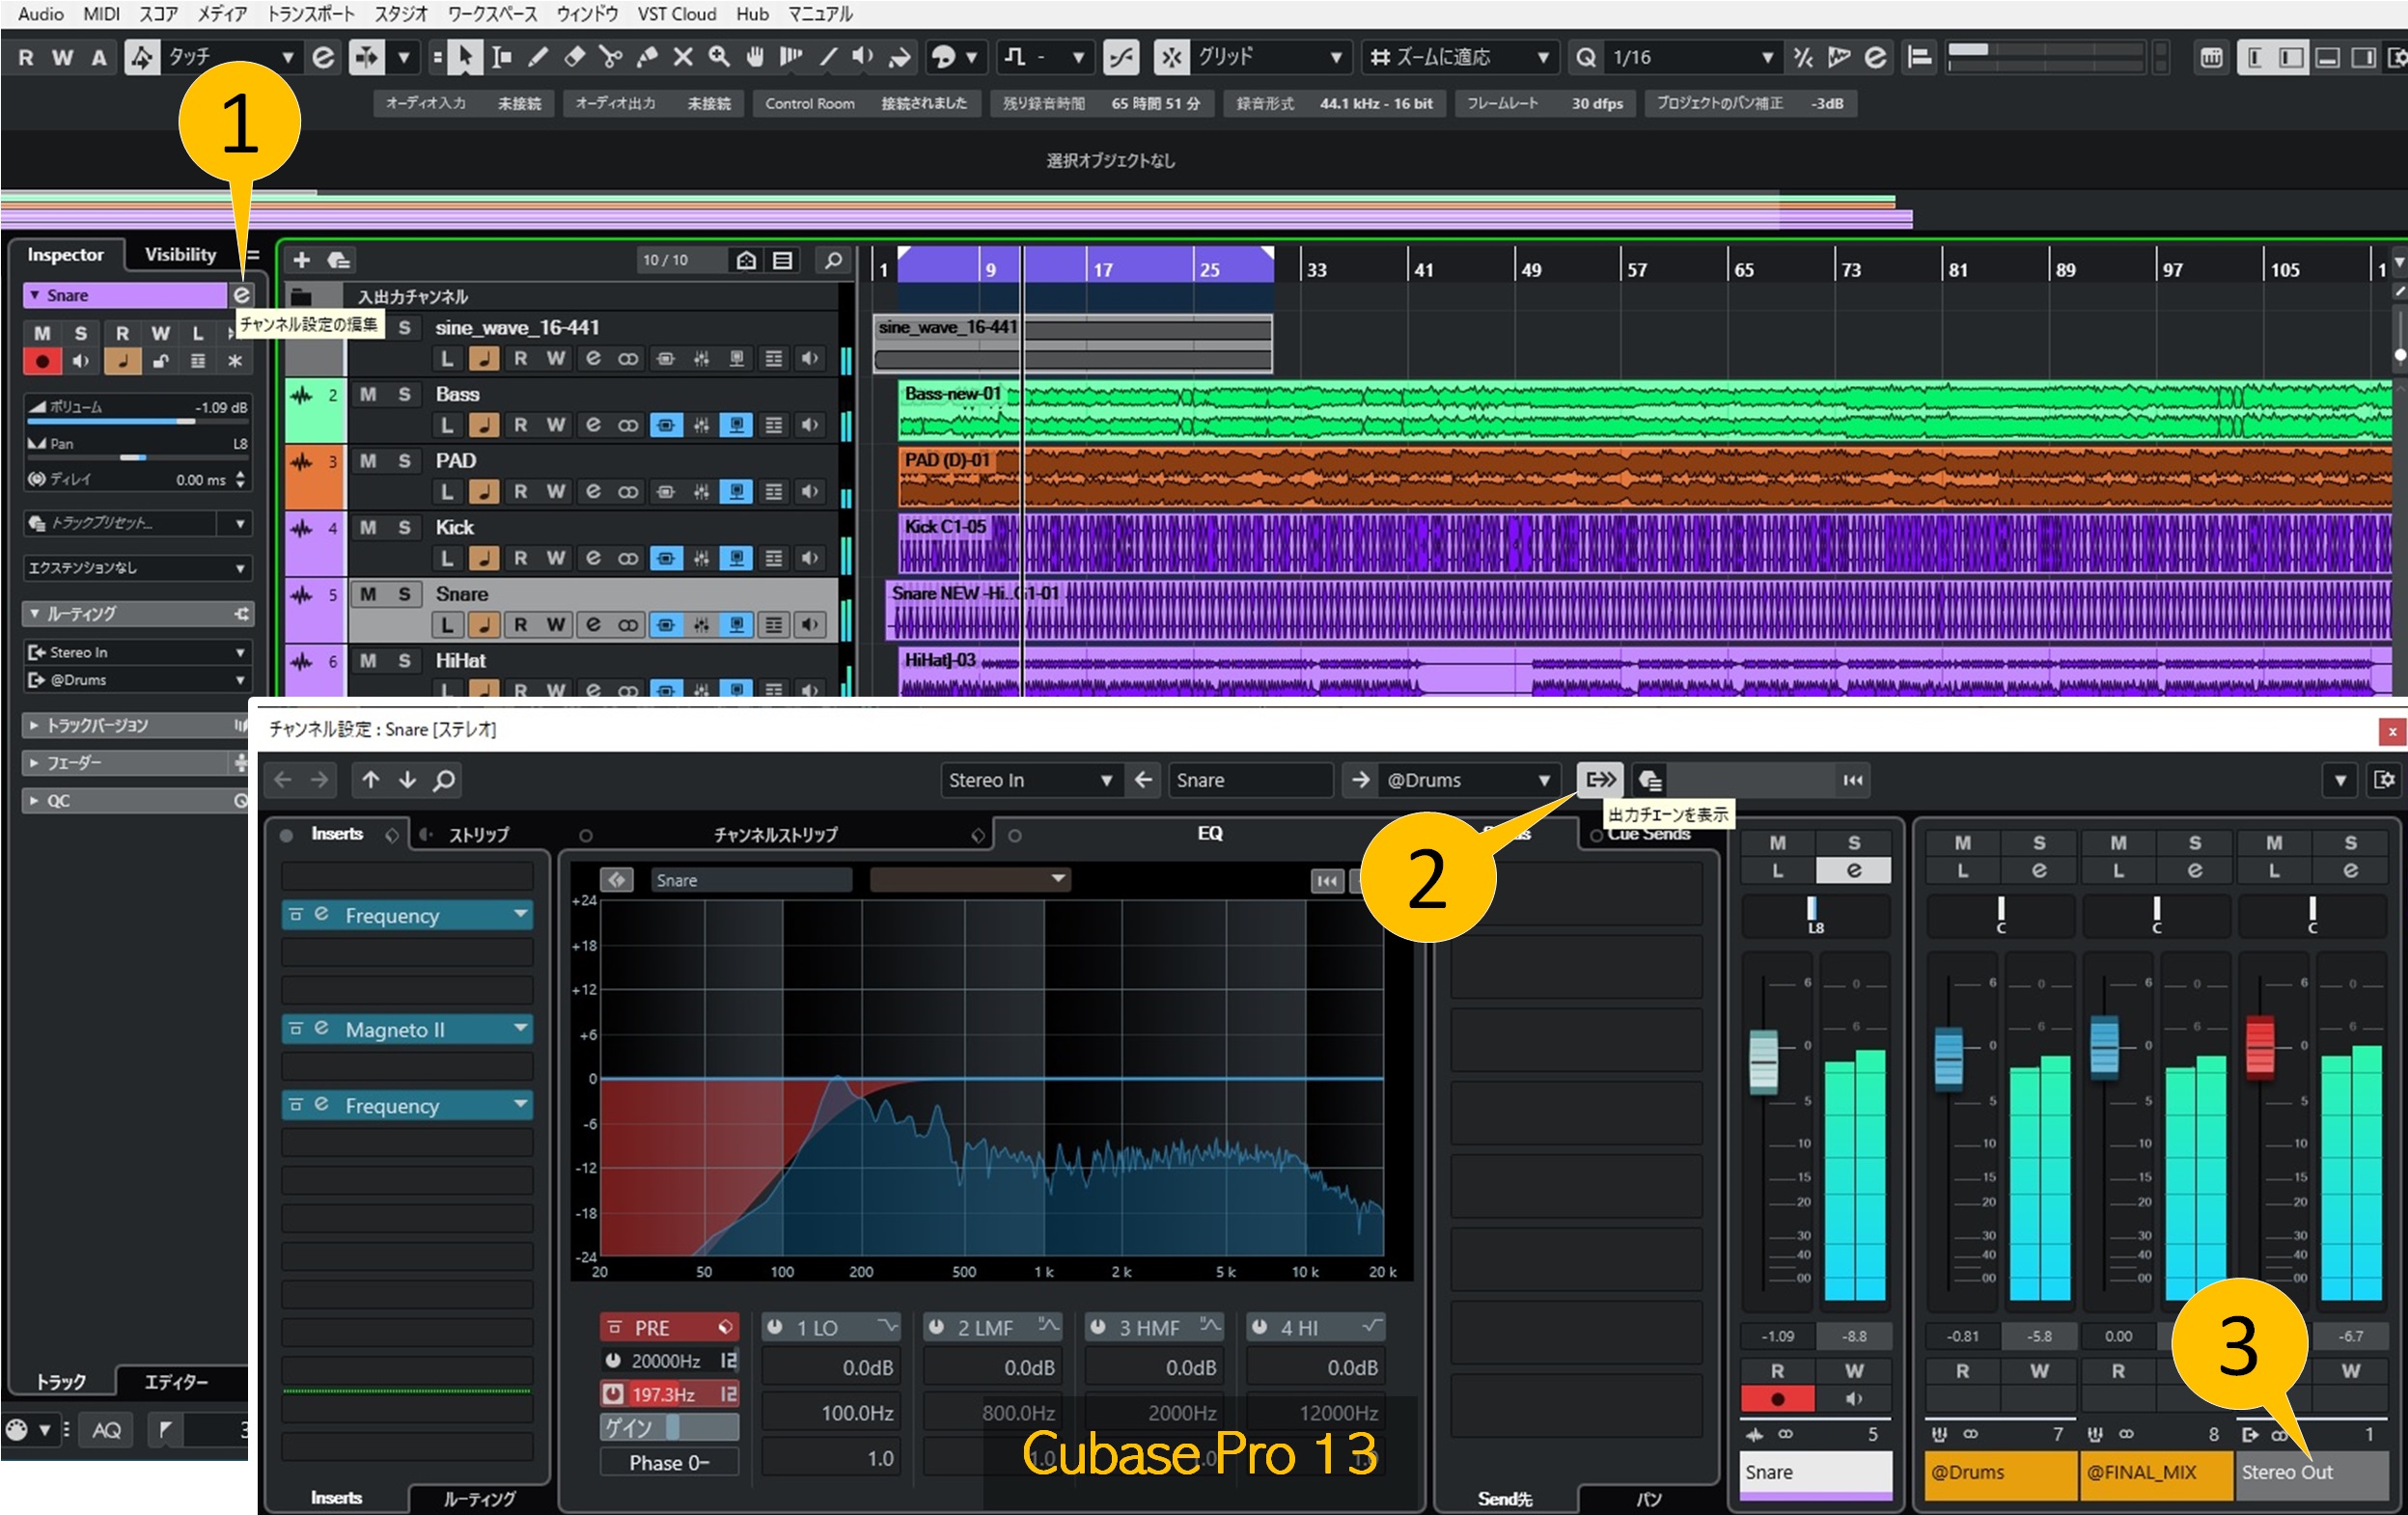This screenshot has height=1515, width=2408.
Task: Search channels in Channel Settings window
Action: pos(444,780)
